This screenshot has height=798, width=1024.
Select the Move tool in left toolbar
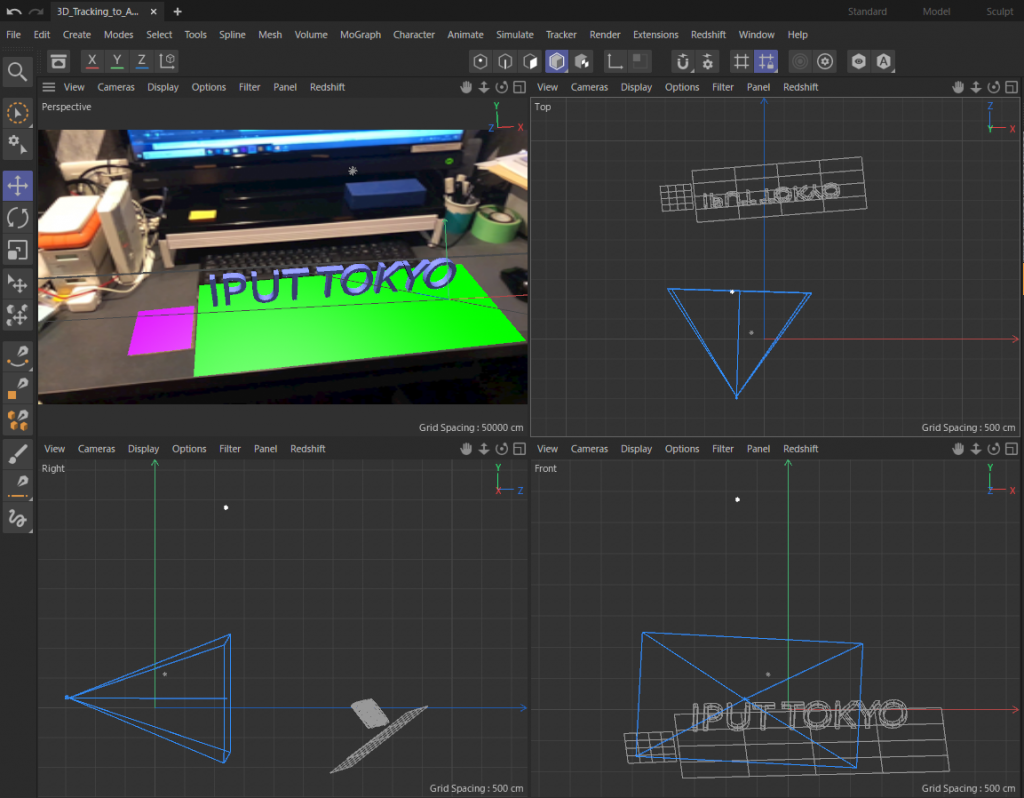[x=18, y=185]
